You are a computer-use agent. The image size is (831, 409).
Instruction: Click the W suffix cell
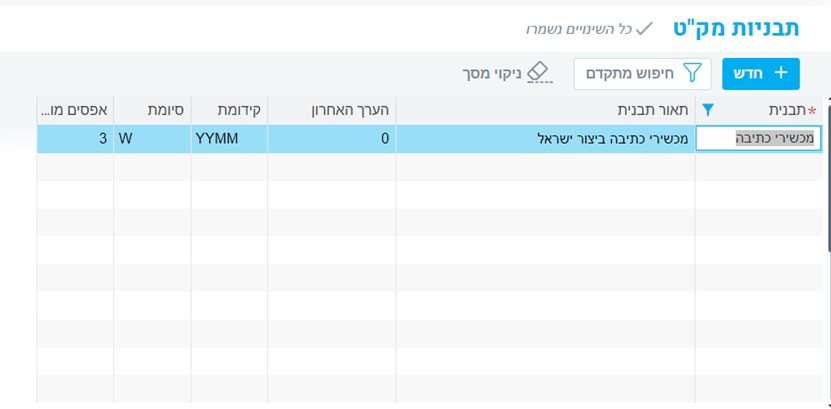point(151,139)
